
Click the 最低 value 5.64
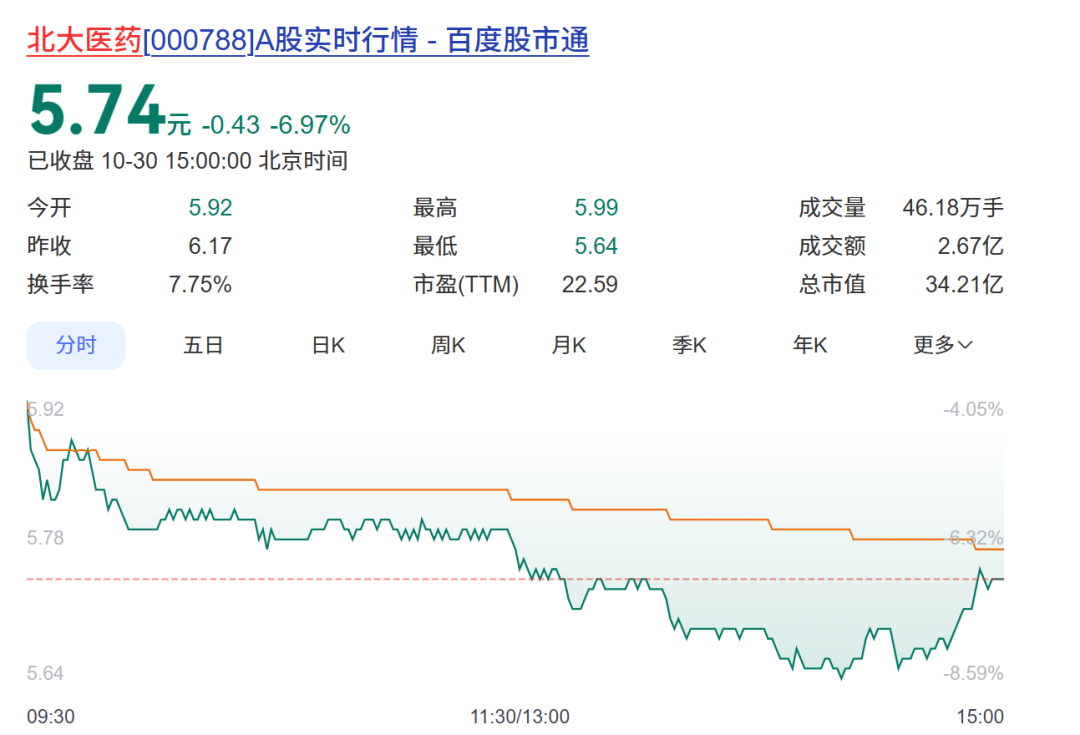(x=596, y=246)
